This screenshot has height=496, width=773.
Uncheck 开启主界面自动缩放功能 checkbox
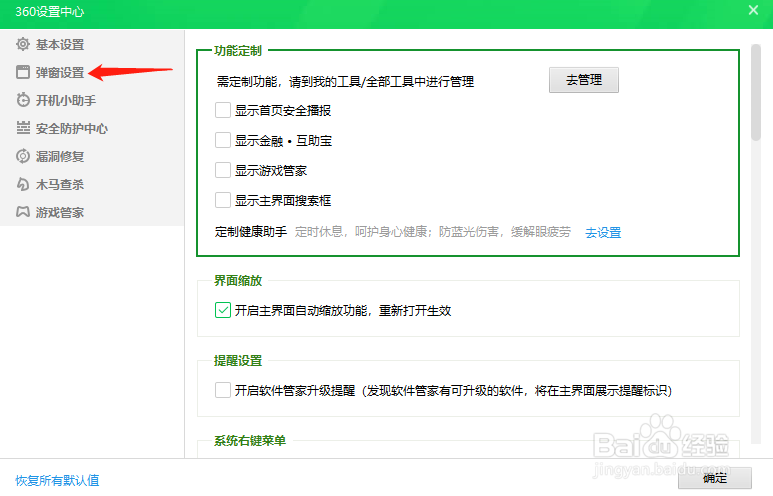[x=223, y=311]
